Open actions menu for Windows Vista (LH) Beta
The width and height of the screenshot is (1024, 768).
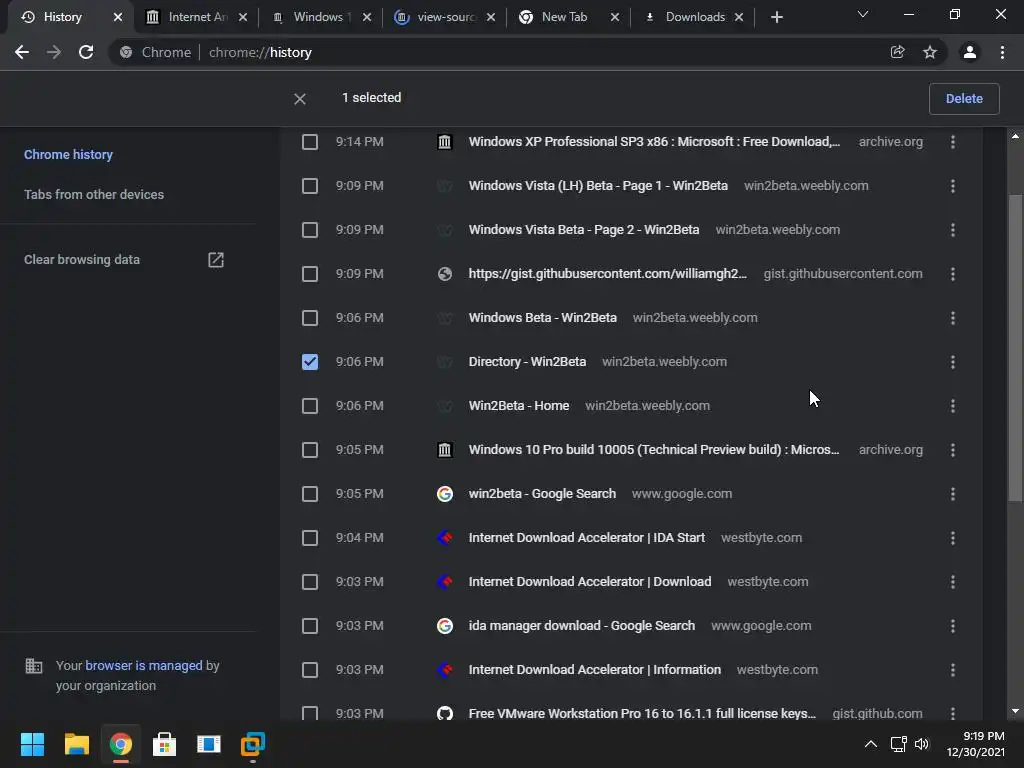click(x=953, y=186)
